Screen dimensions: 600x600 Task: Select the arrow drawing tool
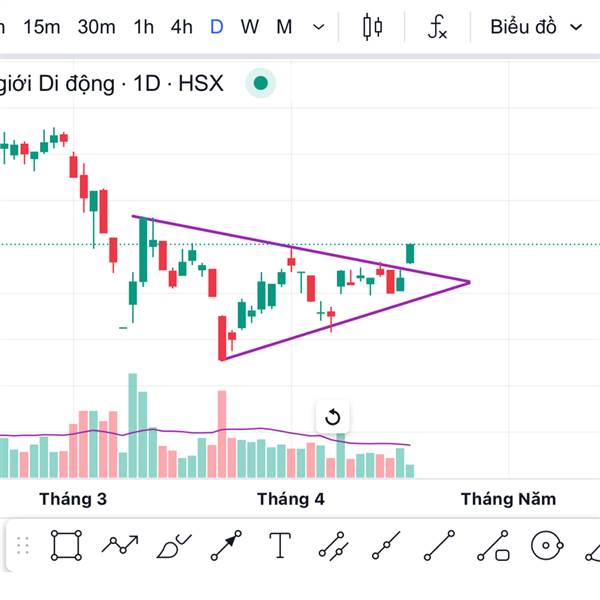pyautogui.click(x=227, y=546)
